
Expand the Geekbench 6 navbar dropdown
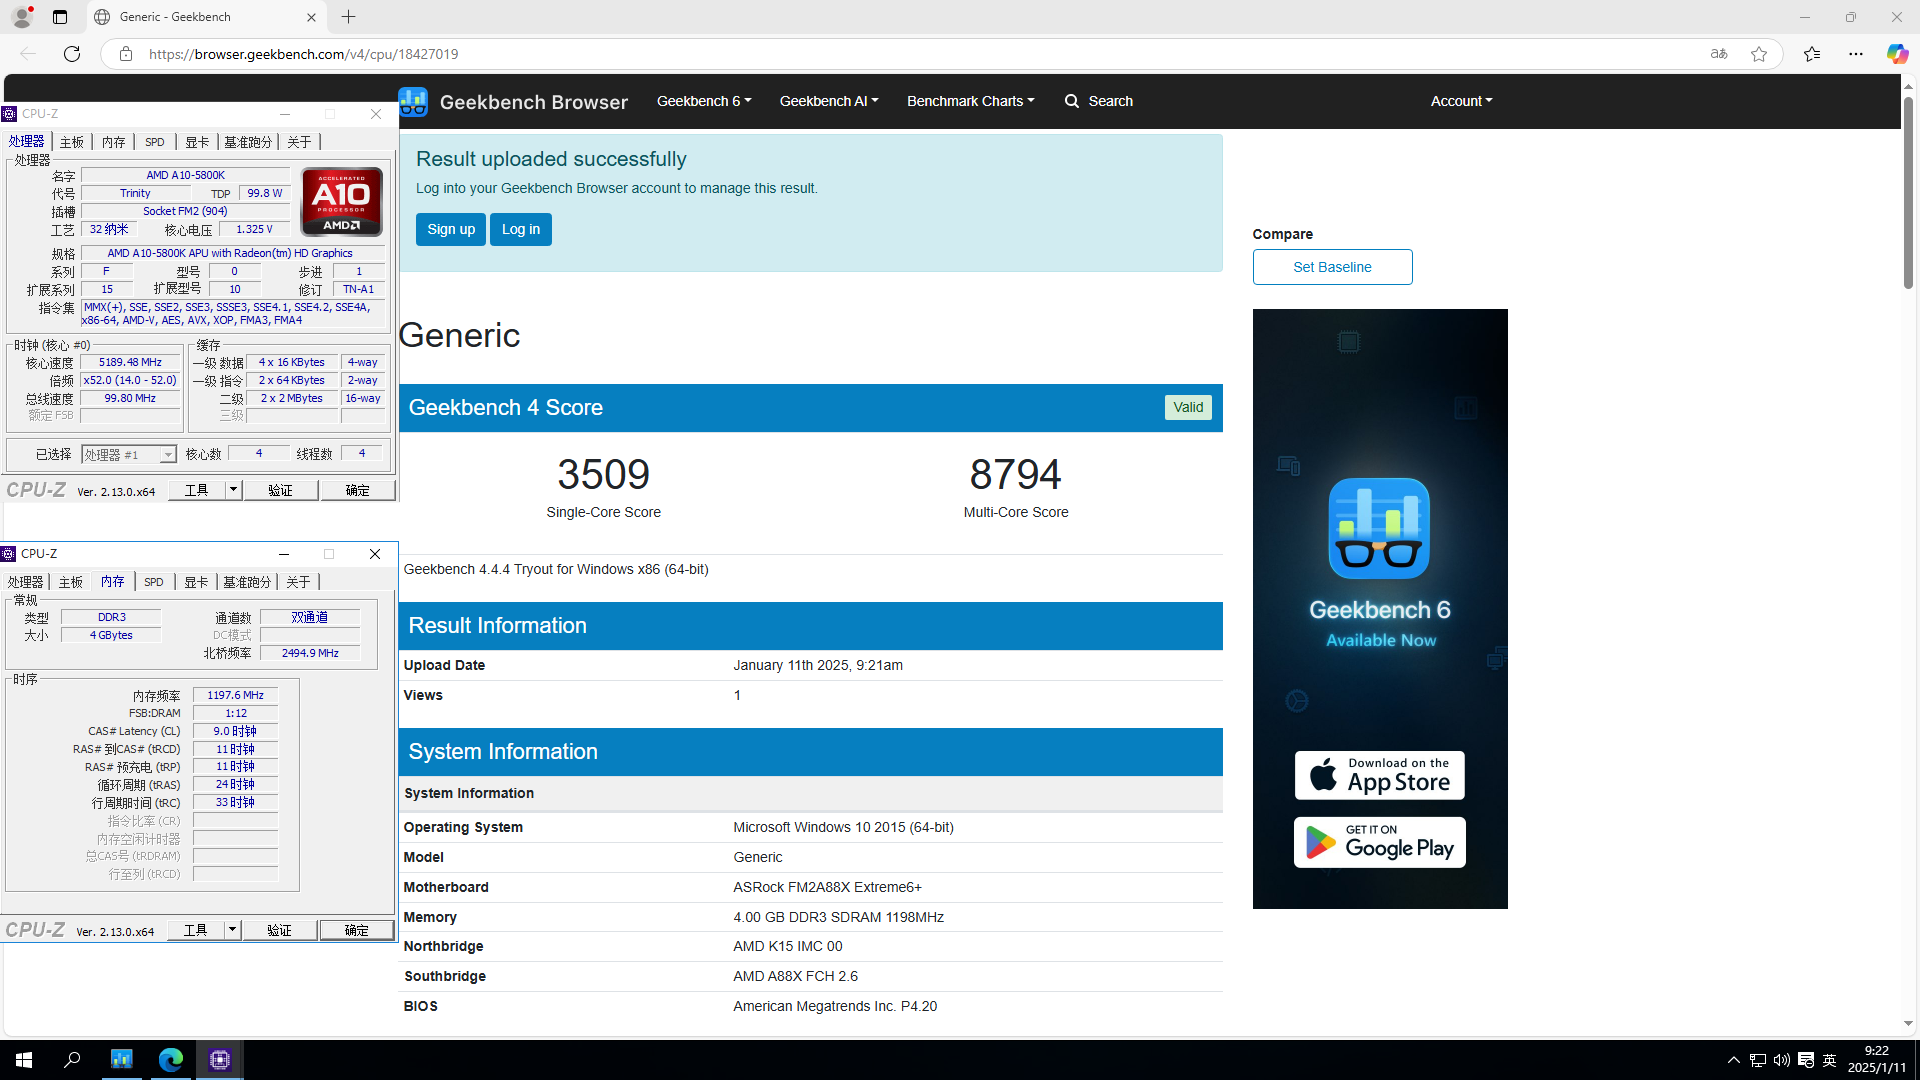click(704, 101)
